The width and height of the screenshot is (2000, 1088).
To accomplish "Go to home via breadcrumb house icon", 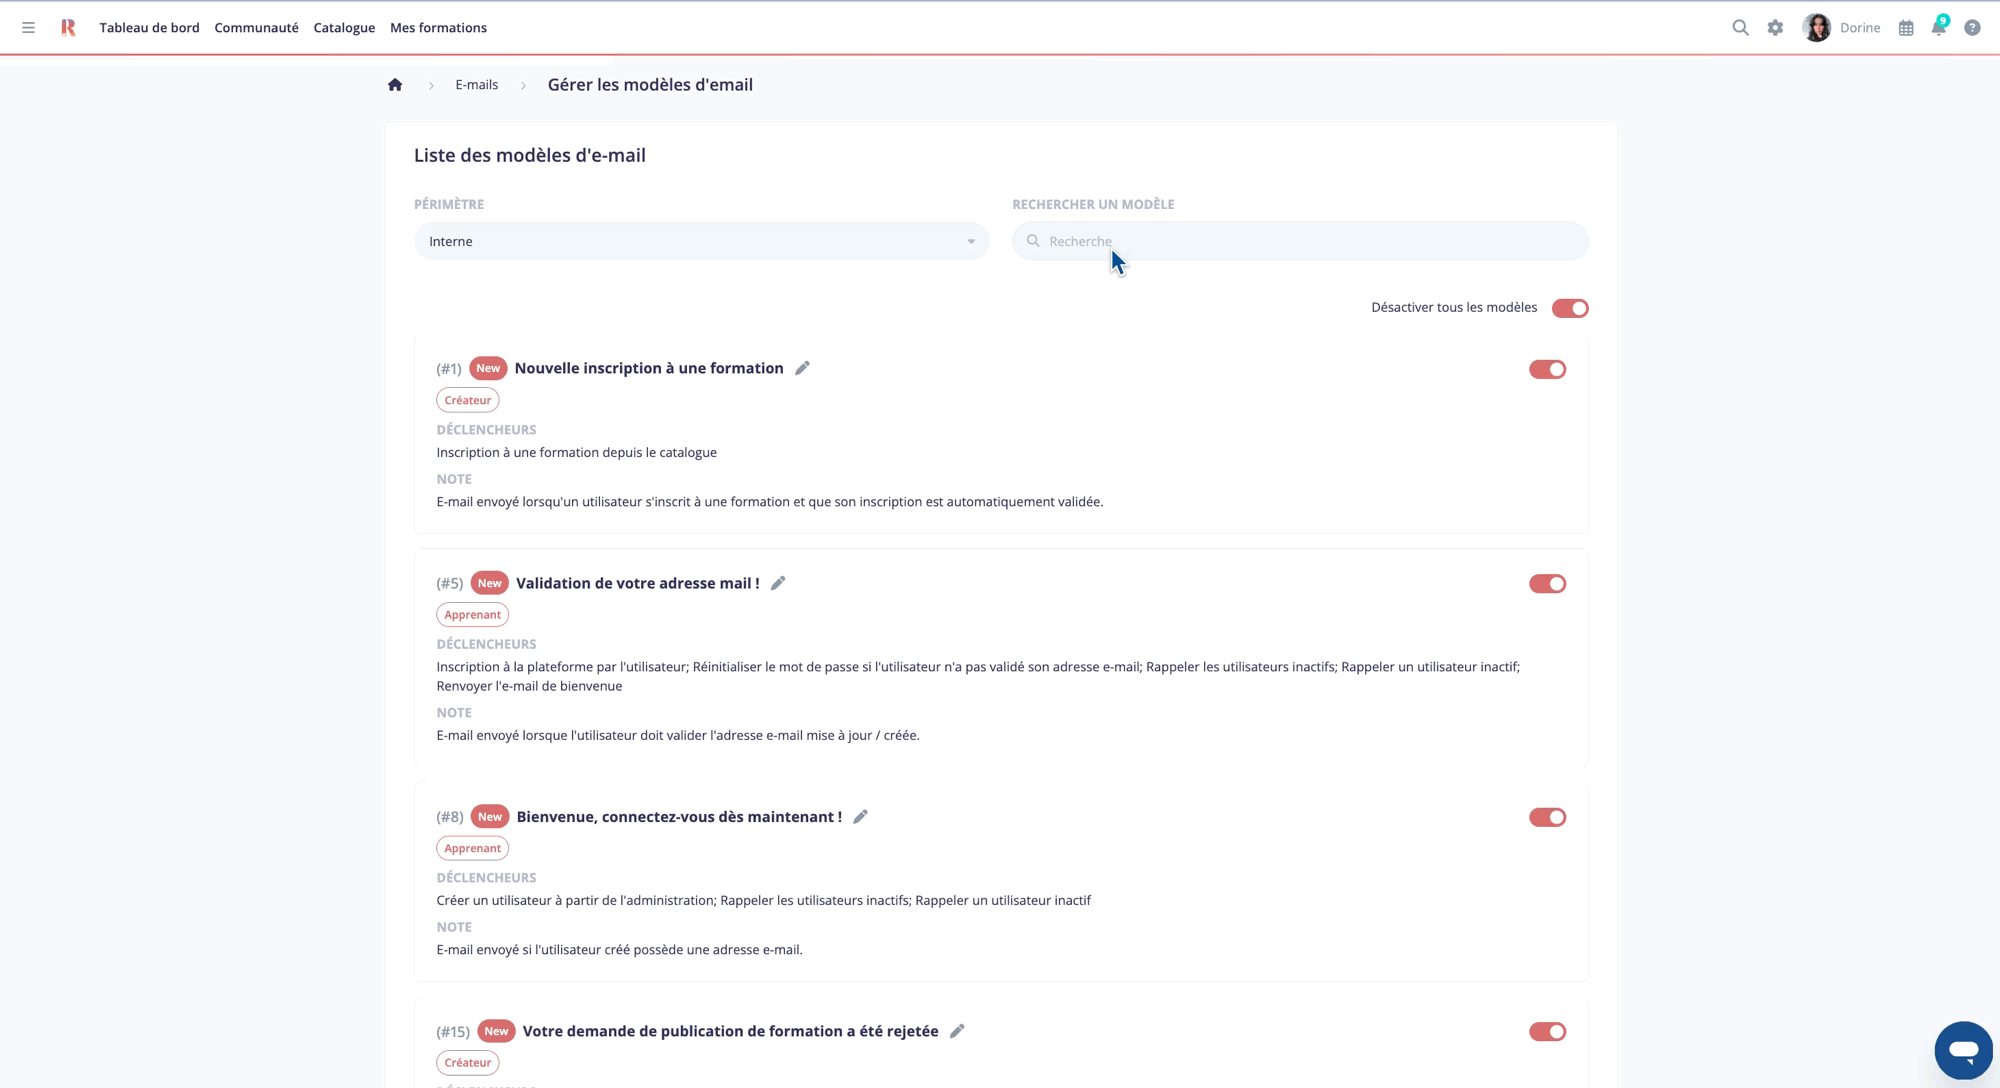I will pos(395,85).
